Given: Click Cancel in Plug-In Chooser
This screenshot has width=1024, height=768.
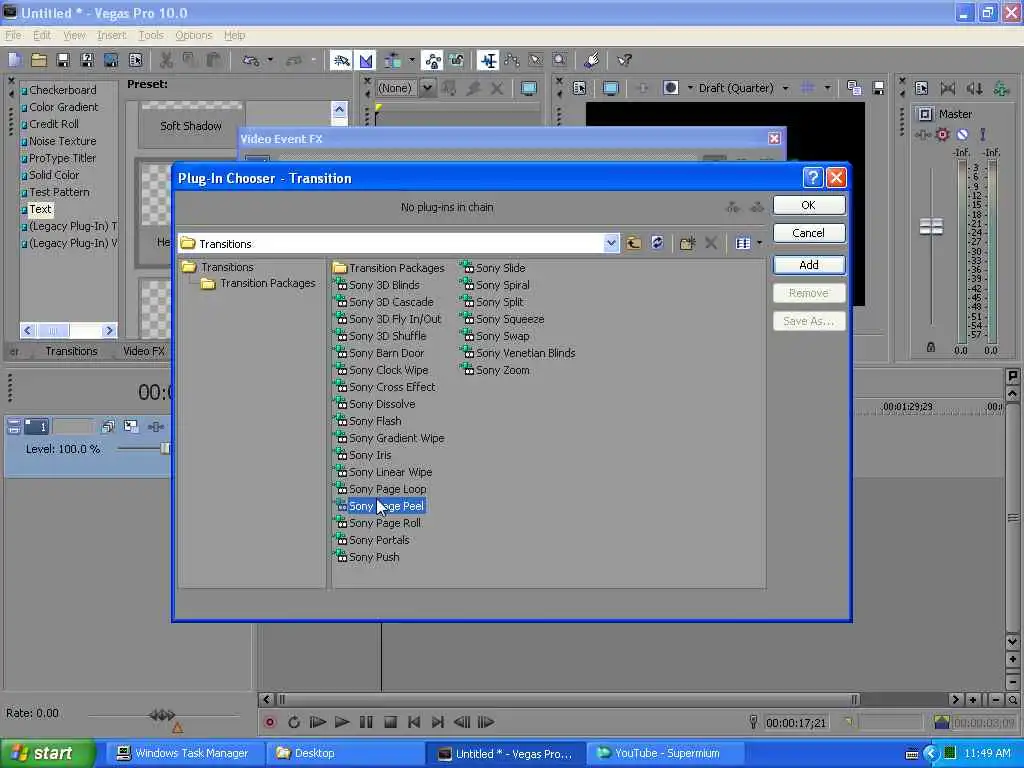Looking at the screenshot, I should pyautogui.click(x=808, y=233).
